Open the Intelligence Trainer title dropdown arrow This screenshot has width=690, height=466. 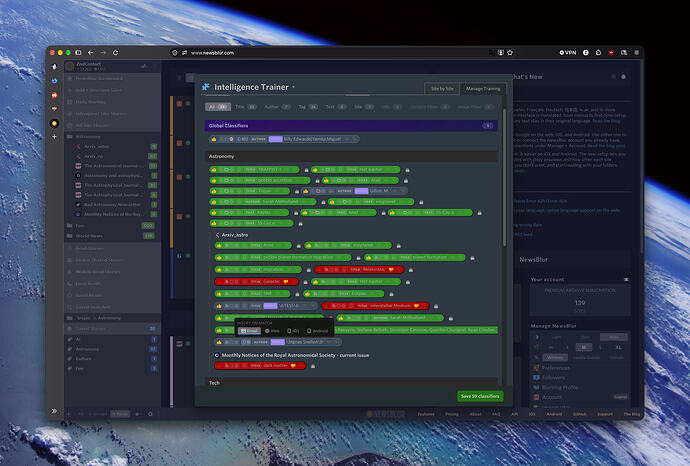[294, 87]
